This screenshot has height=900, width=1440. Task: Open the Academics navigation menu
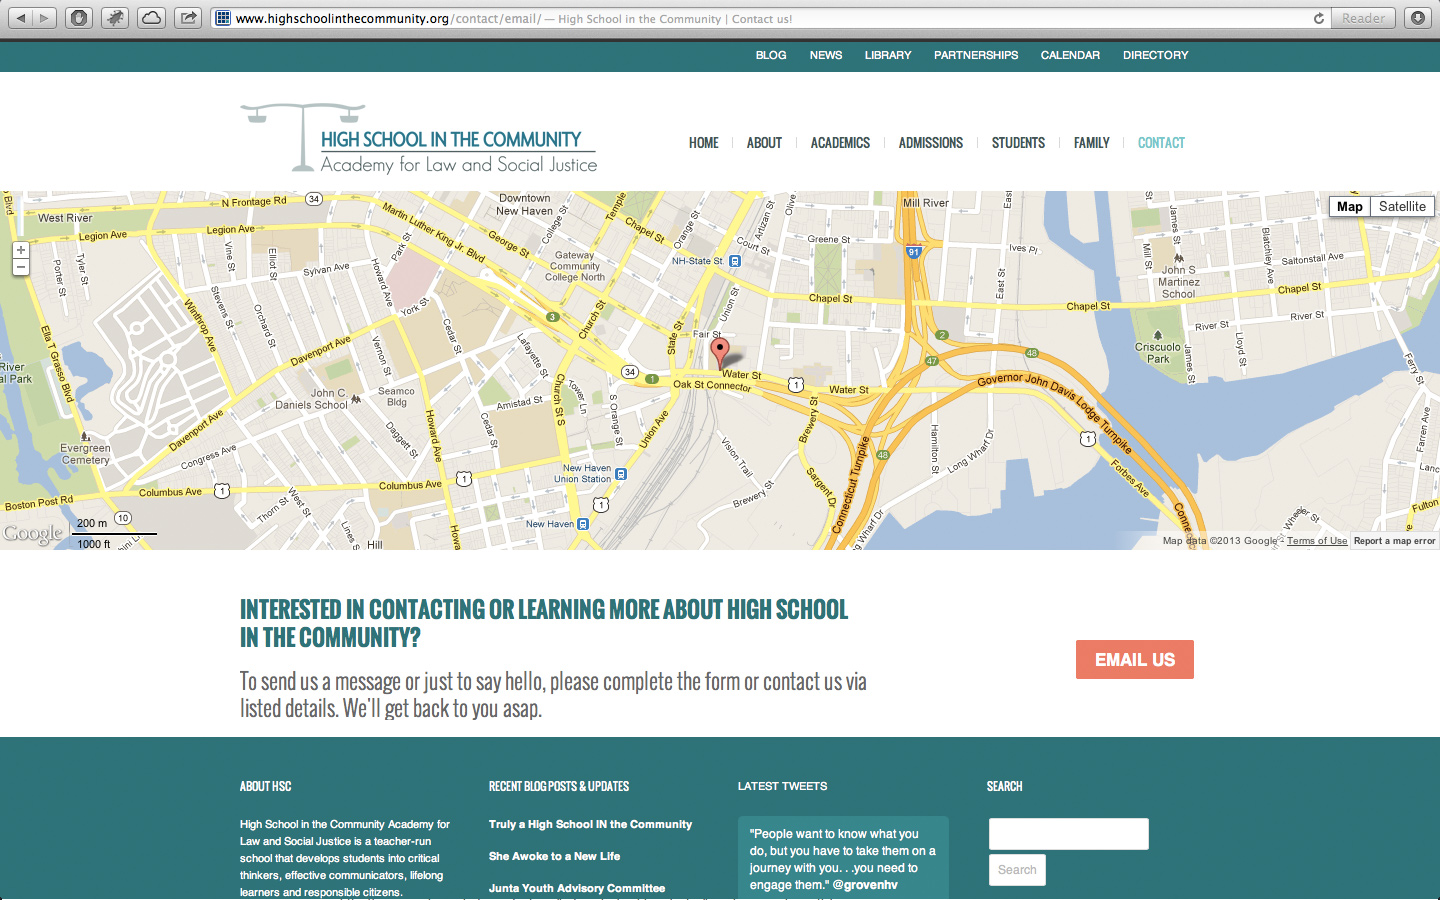(x=840, y=143)
